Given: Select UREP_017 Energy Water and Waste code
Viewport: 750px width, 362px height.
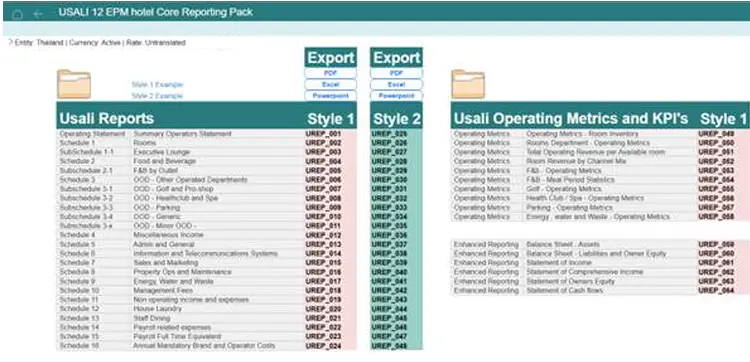Looking at the screenshot, I should tap(323, 281).
